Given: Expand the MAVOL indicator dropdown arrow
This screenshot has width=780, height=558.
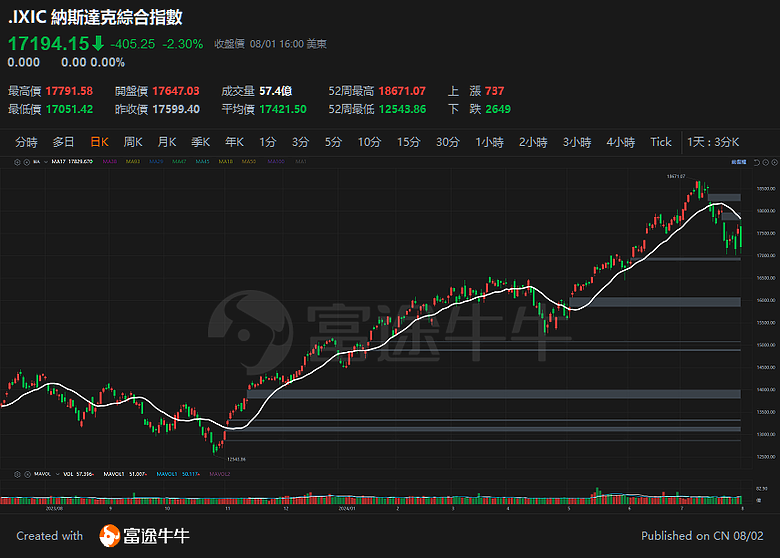Looking at the screenshot, I should 57,474.
